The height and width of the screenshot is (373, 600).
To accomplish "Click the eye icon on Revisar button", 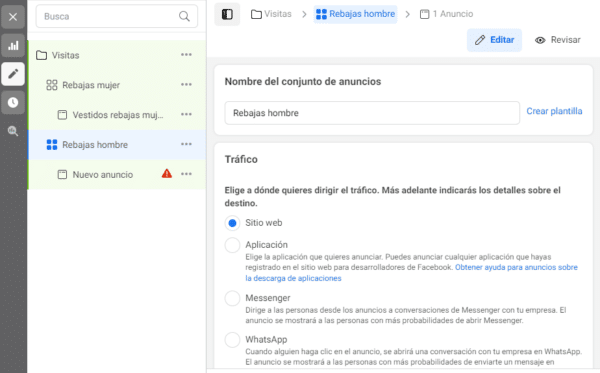I will click(540, 40).
